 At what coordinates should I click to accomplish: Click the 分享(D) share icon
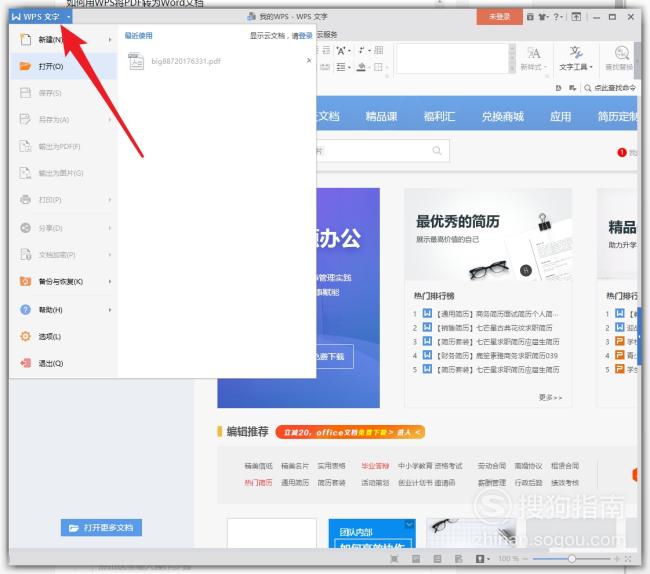click(x=25, y=228)
